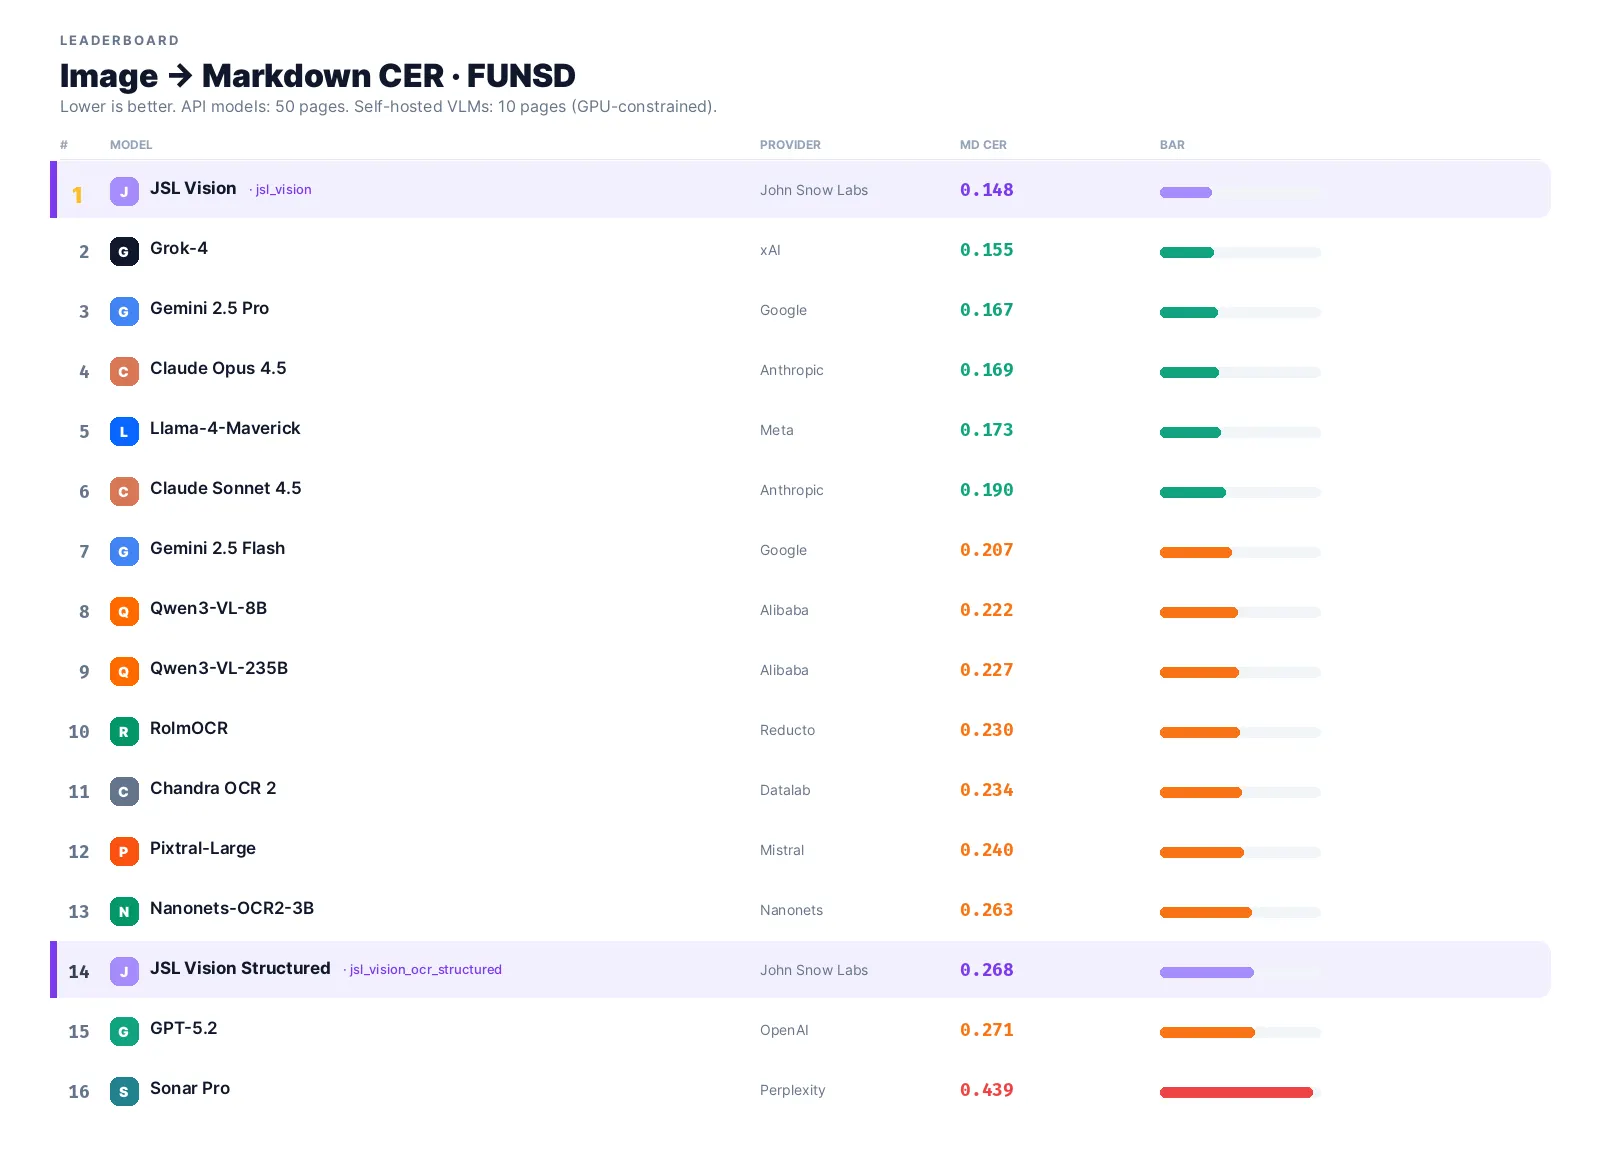Click the Claude Sonnet 4.5 model name
This screenshot has width=1600, height=1175.
click(225, 488)
